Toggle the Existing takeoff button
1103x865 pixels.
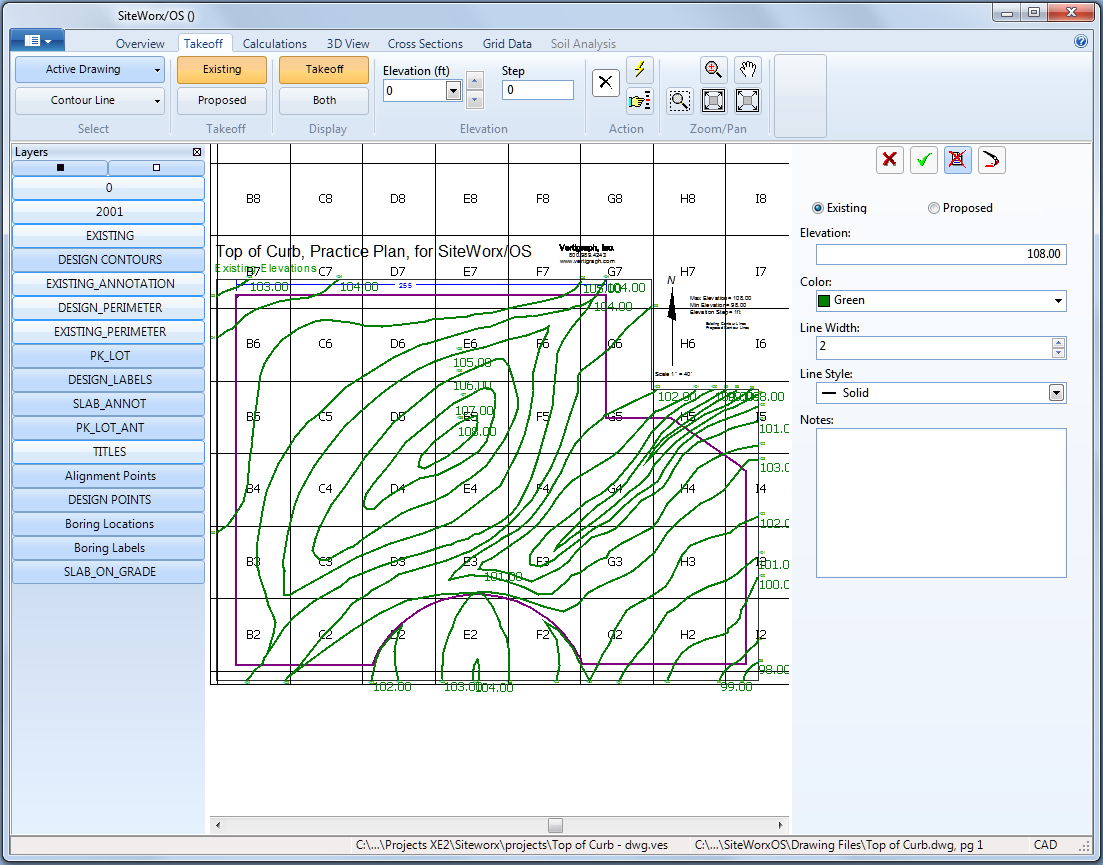point(222,70)
